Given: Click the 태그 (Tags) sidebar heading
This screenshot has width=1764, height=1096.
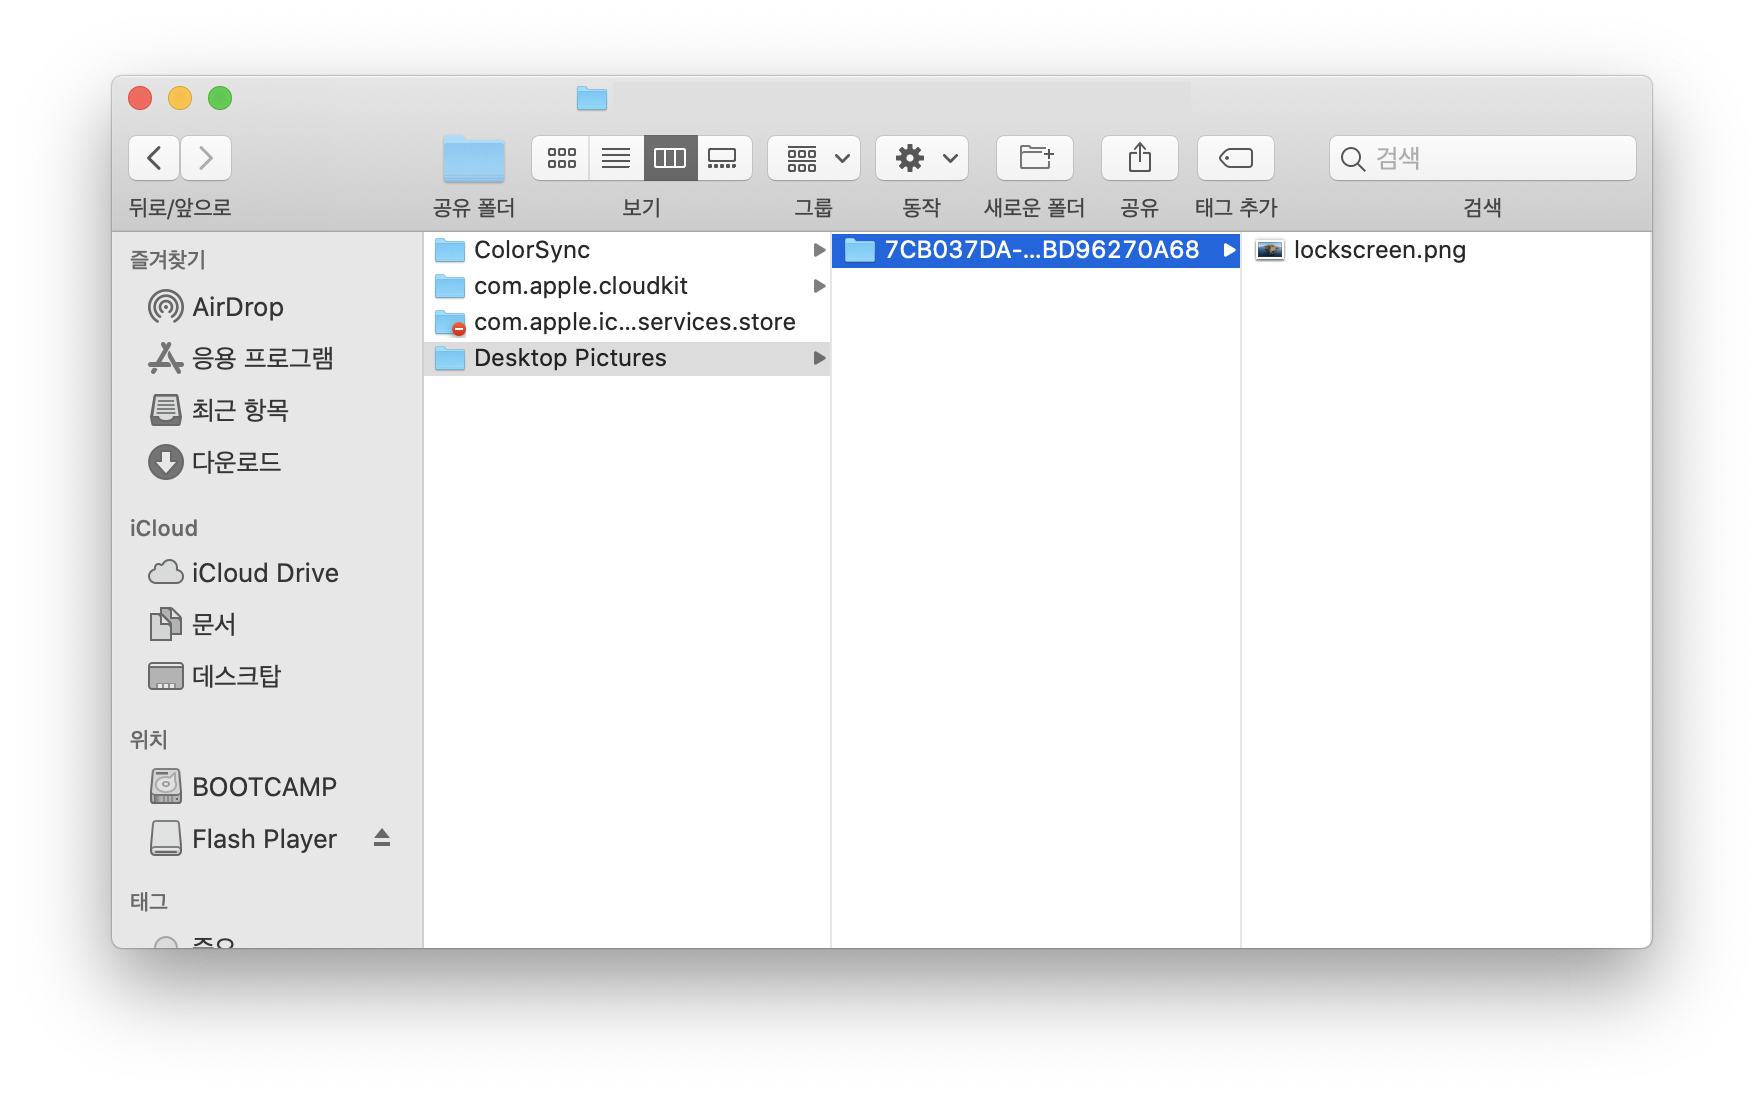Looking at the screenshot, I should tap(149, 902).
